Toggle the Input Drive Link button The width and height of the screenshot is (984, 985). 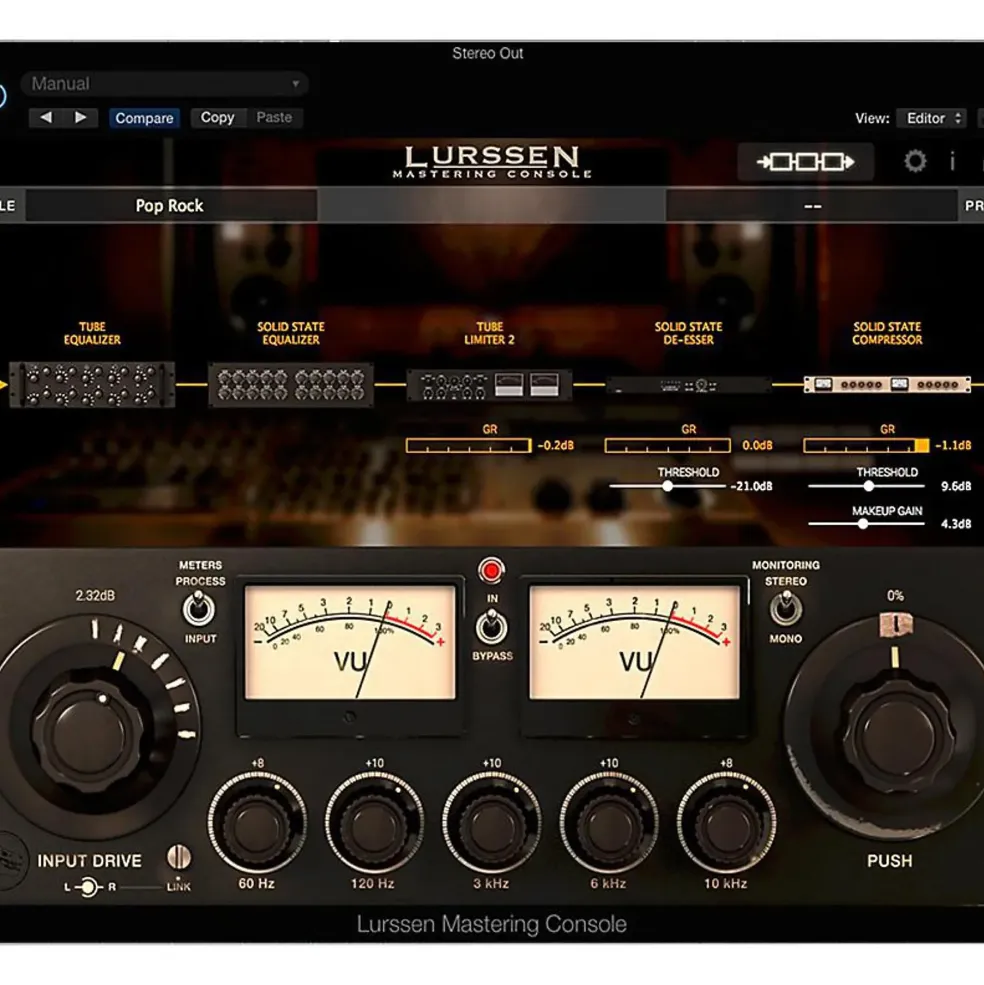[x=179, y=857]
